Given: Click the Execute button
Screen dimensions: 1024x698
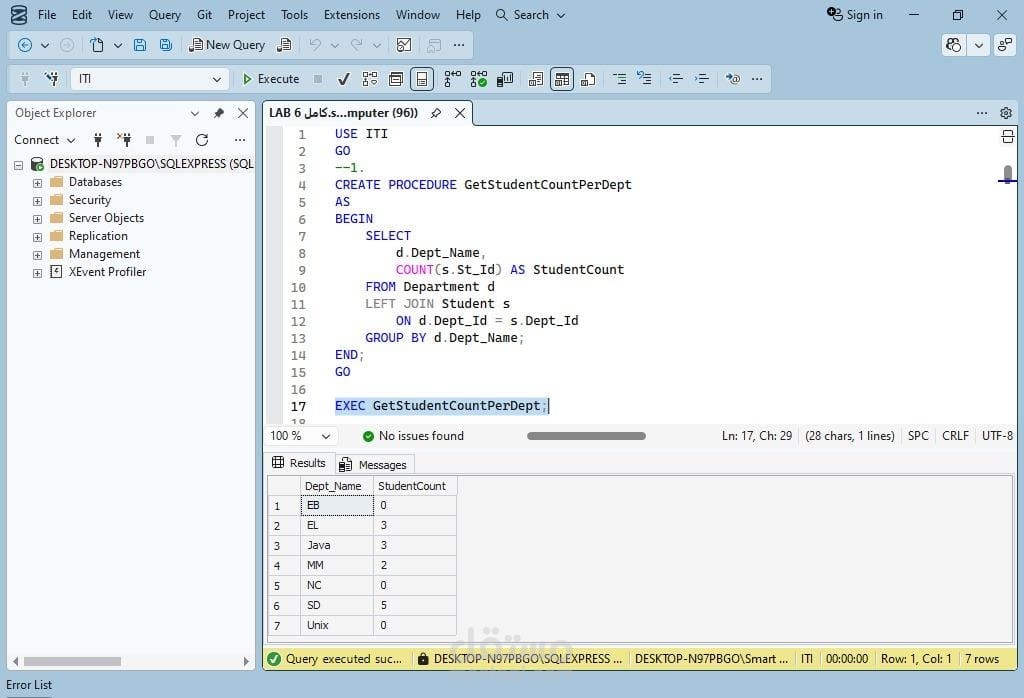Looking at the screenshot, I should pyautogui.click(x=271, y=79).
